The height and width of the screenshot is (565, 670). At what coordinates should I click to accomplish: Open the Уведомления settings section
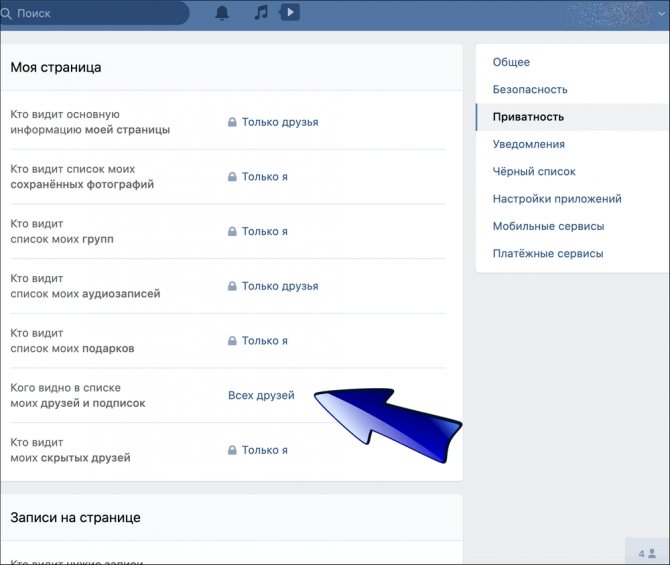(x=529, y=144)
